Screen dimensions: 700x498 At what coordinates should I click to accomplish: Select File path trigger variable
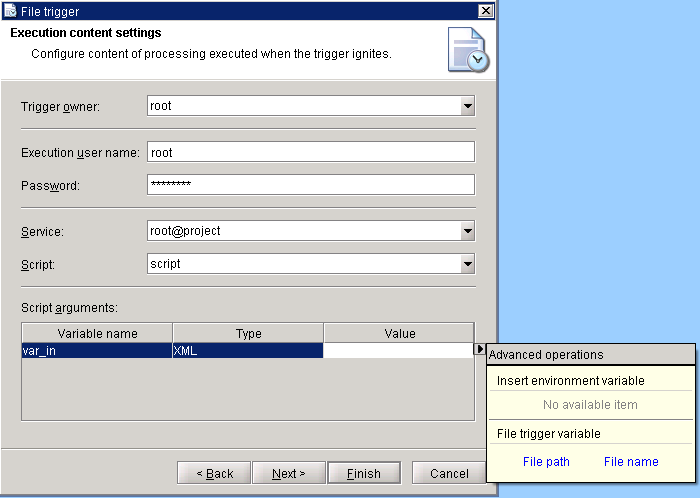pos(546,462)
